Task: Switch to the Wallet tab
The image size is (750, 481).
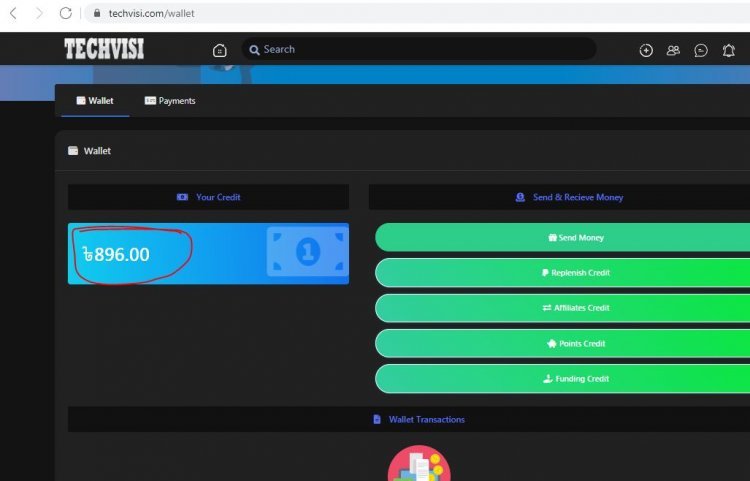Action: click(x=95, y=101)
